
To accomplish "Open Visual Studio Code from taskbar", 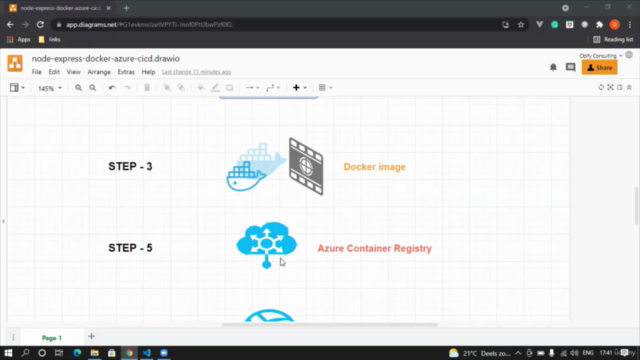I will pyautogui.click(x=147, y=353).
